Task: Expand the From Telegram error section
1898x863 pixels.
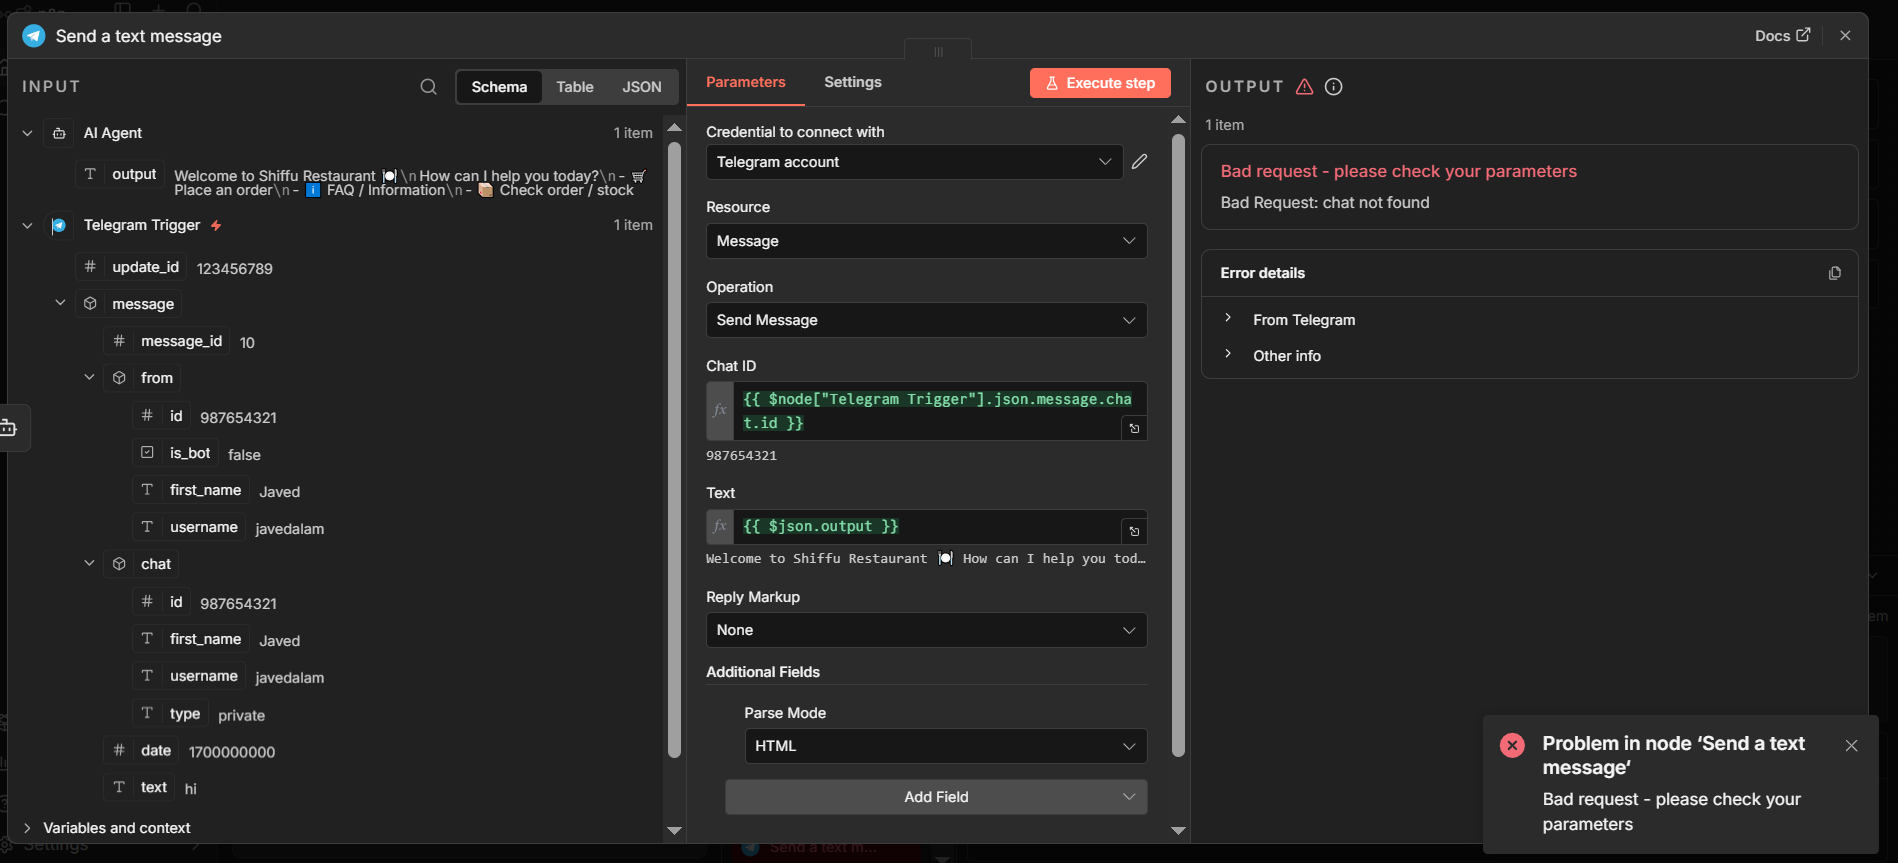Action: pyautogui.click(x=1303, y=320)
